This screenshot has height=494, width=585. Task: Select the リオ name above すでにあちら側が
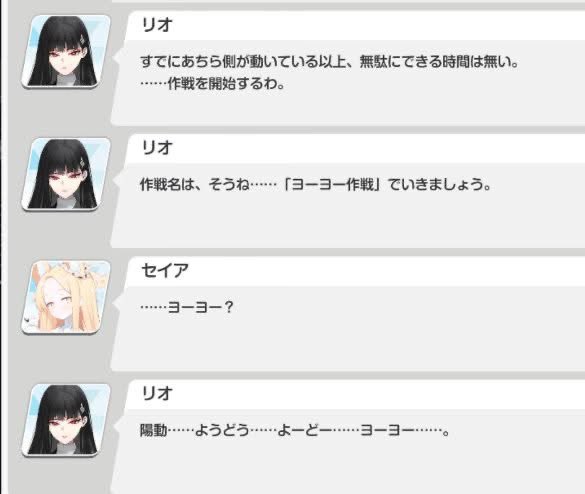coord(157,25)
